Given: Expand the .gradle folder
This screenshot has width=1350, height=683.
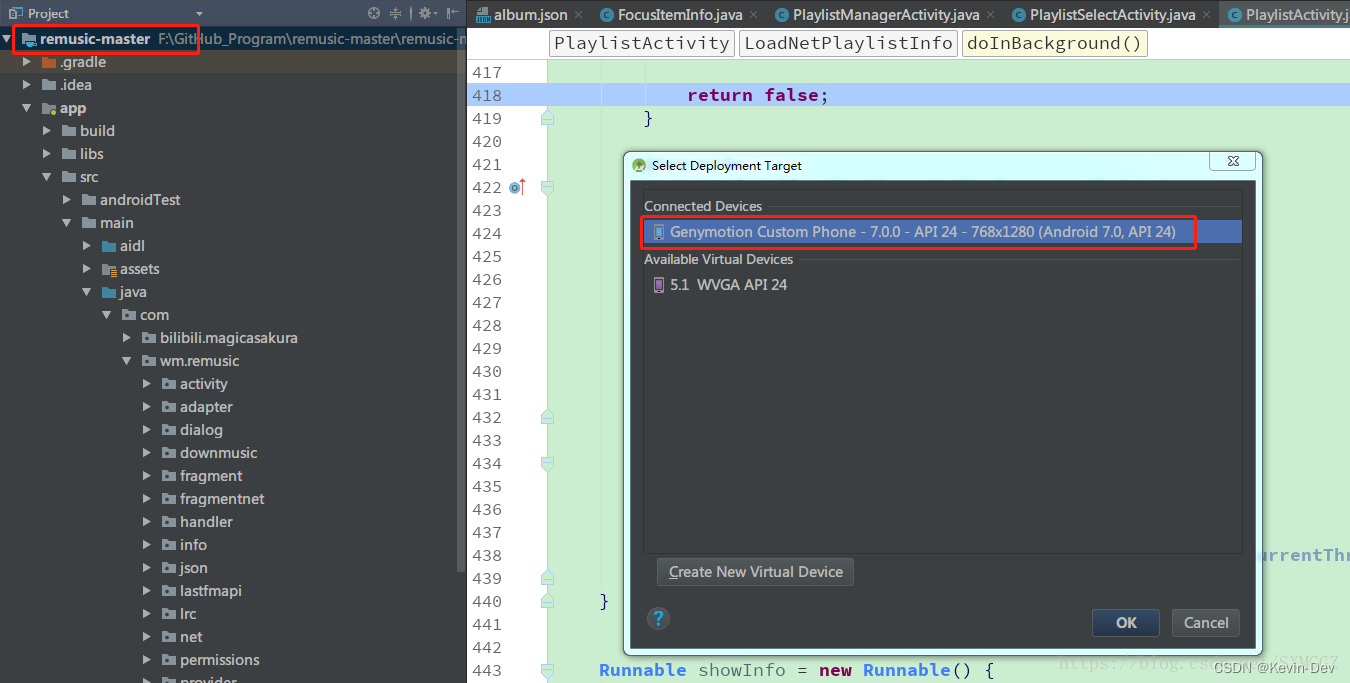Looking at the screenshot, I should tap(27, 62).
